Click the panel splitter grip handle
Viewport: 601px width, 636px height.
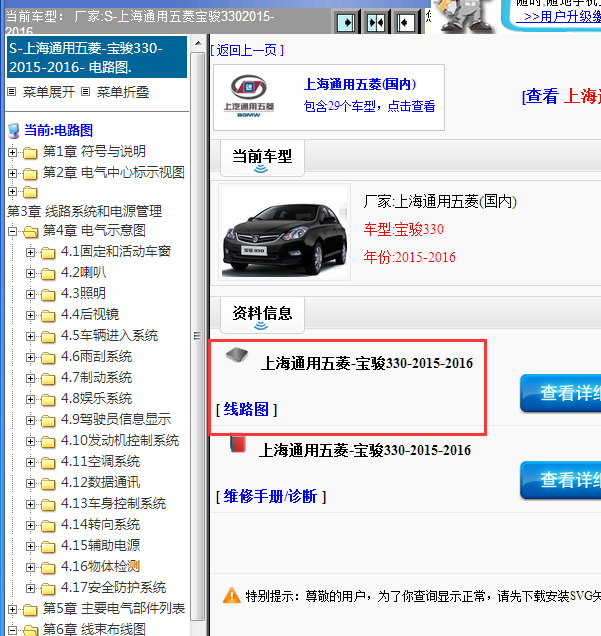[197, 336]
